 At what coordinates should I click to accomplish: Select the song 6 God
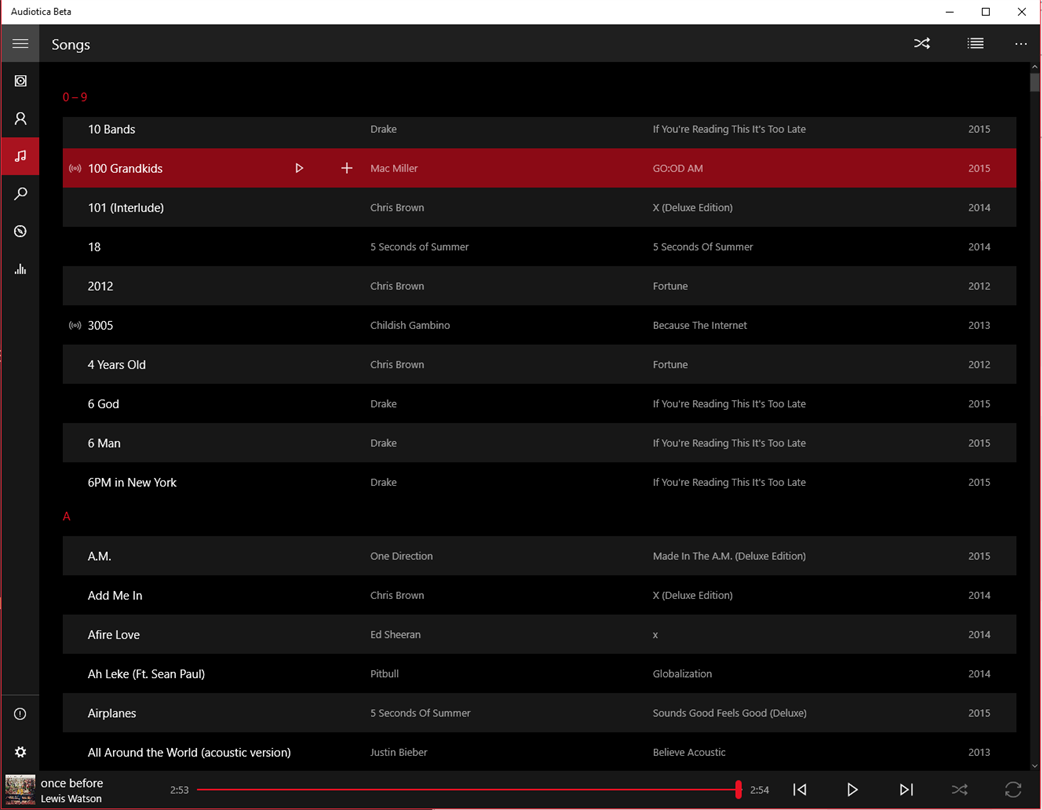(x=539, y=403)
